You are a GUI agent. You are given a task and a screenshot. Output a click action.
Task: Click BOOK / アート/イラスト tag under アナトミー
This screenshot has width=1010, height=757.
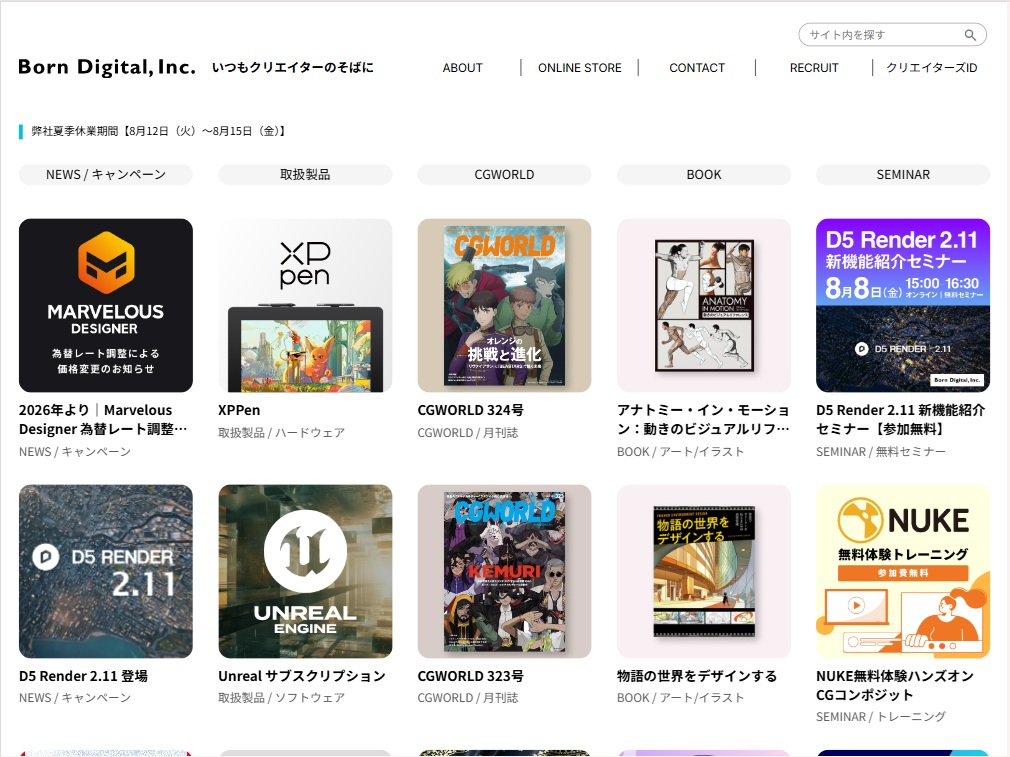[680, 452]
